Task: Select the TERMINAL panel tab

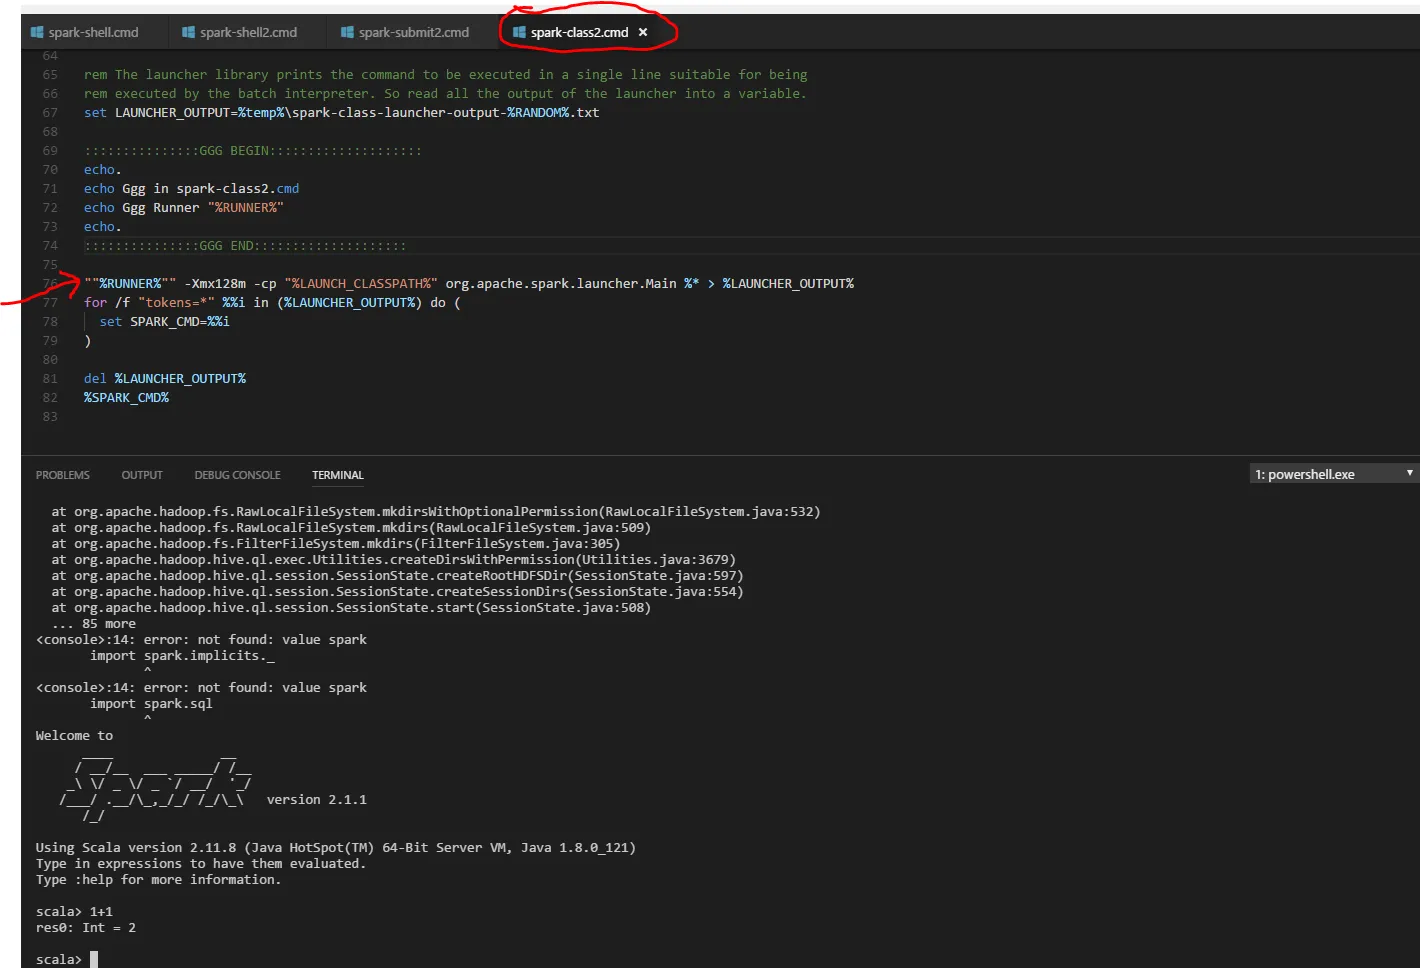Action: (337, 474)
